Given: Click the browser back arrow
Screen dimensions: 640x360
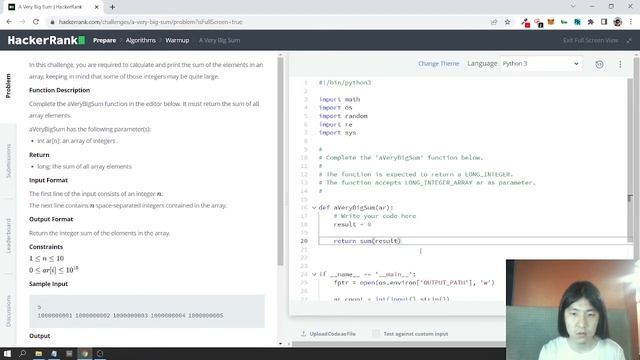Looking at the screenshot, I should 9,22.
